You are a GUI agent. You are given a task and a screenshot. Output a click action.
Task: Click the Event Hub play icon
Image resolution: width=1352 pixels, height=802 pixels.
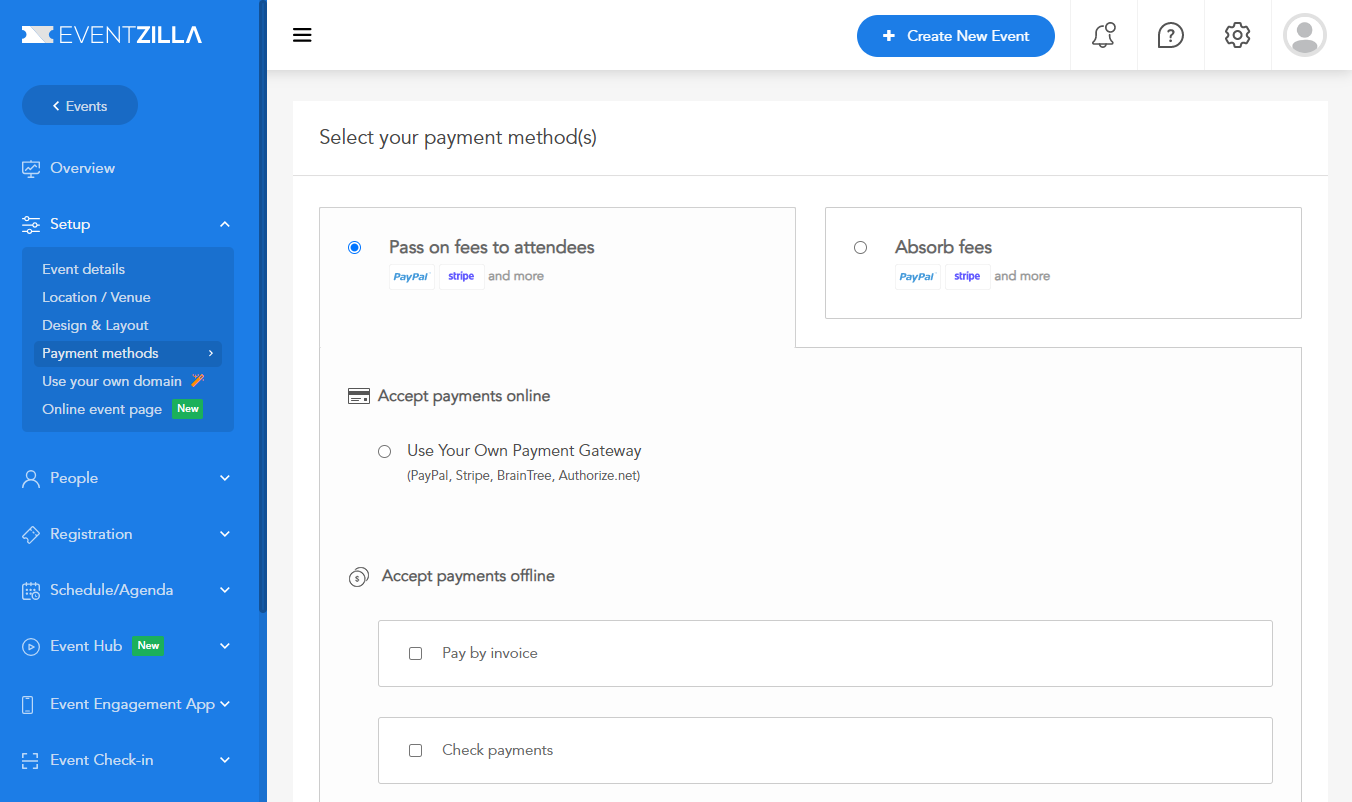[31, 646]
